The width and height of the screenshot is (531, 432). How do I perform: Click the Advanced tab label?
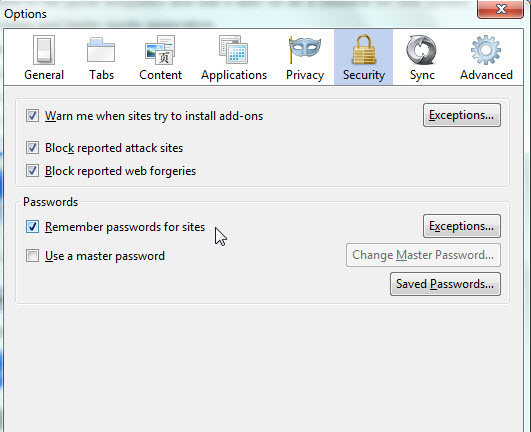(486, 75)
